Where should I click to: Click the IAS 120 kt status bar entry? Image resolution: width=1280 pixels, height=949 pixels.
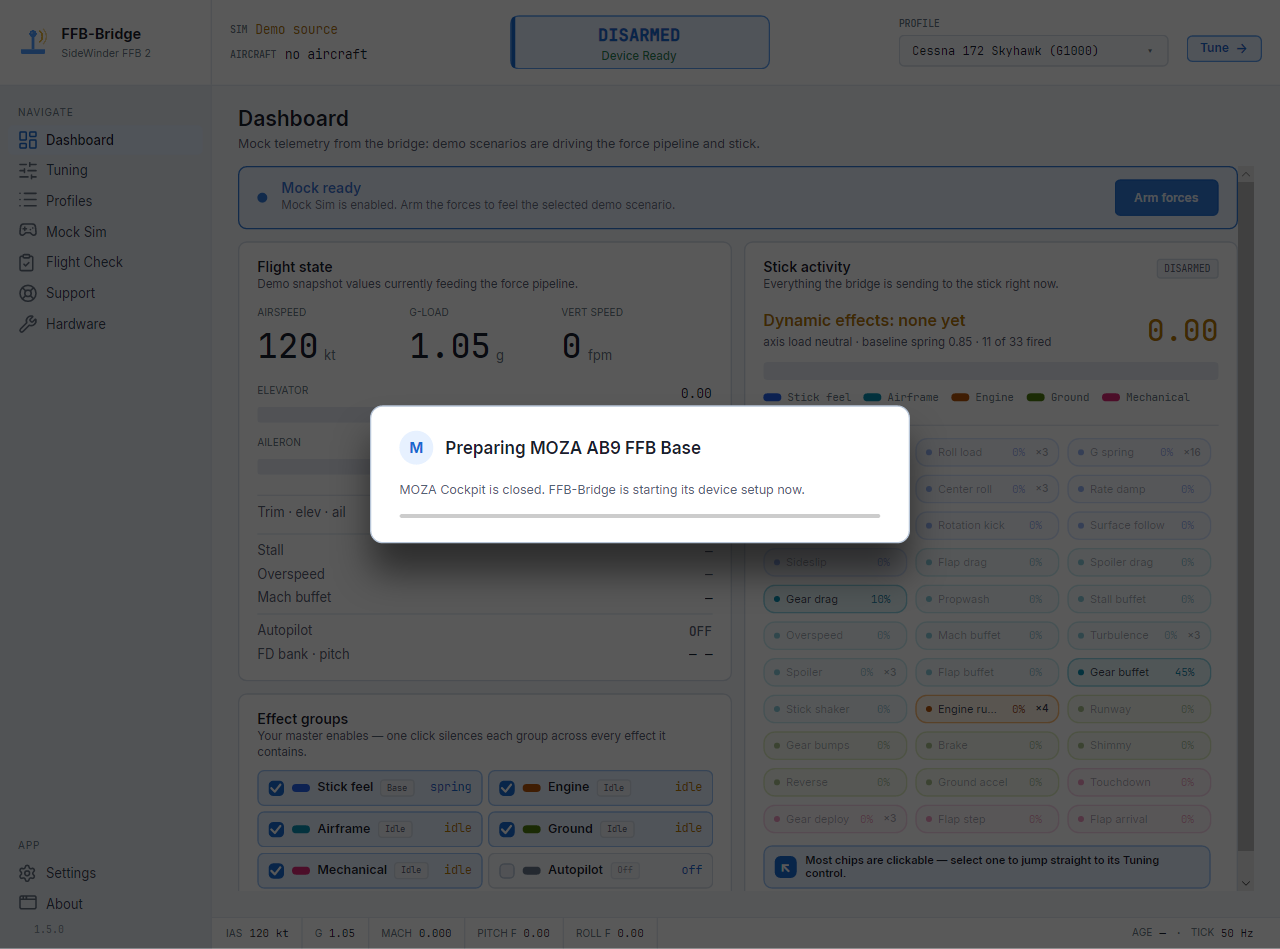tap(257, 933)
